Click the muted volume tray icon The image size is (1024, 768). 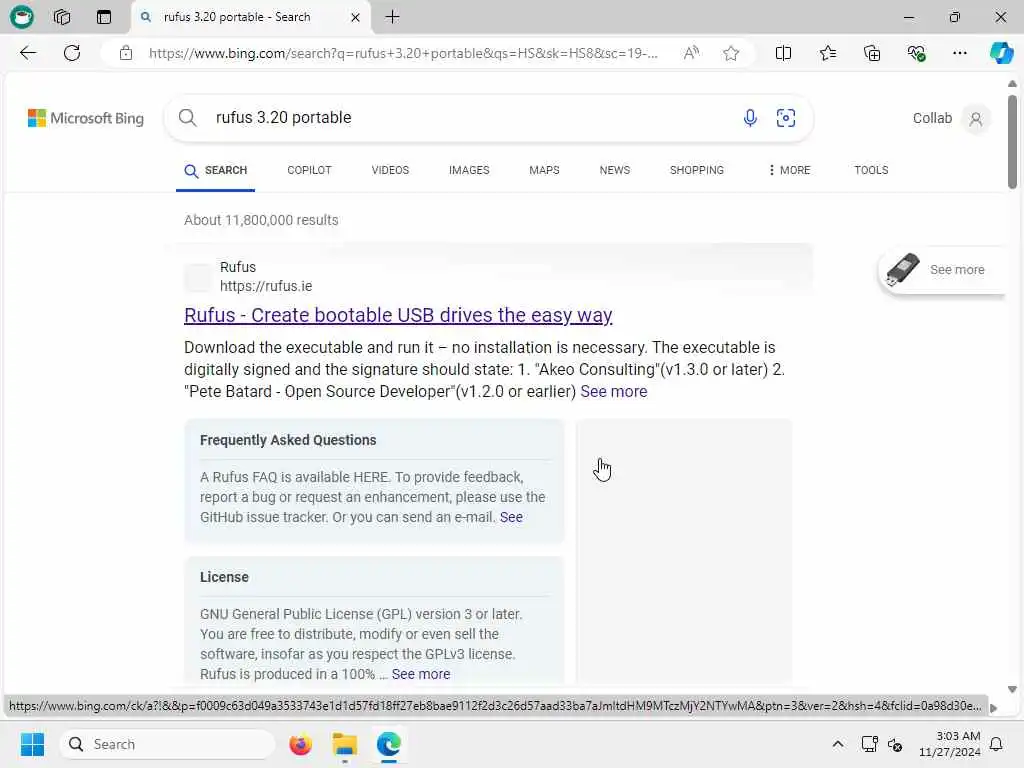tap(895, 744)
